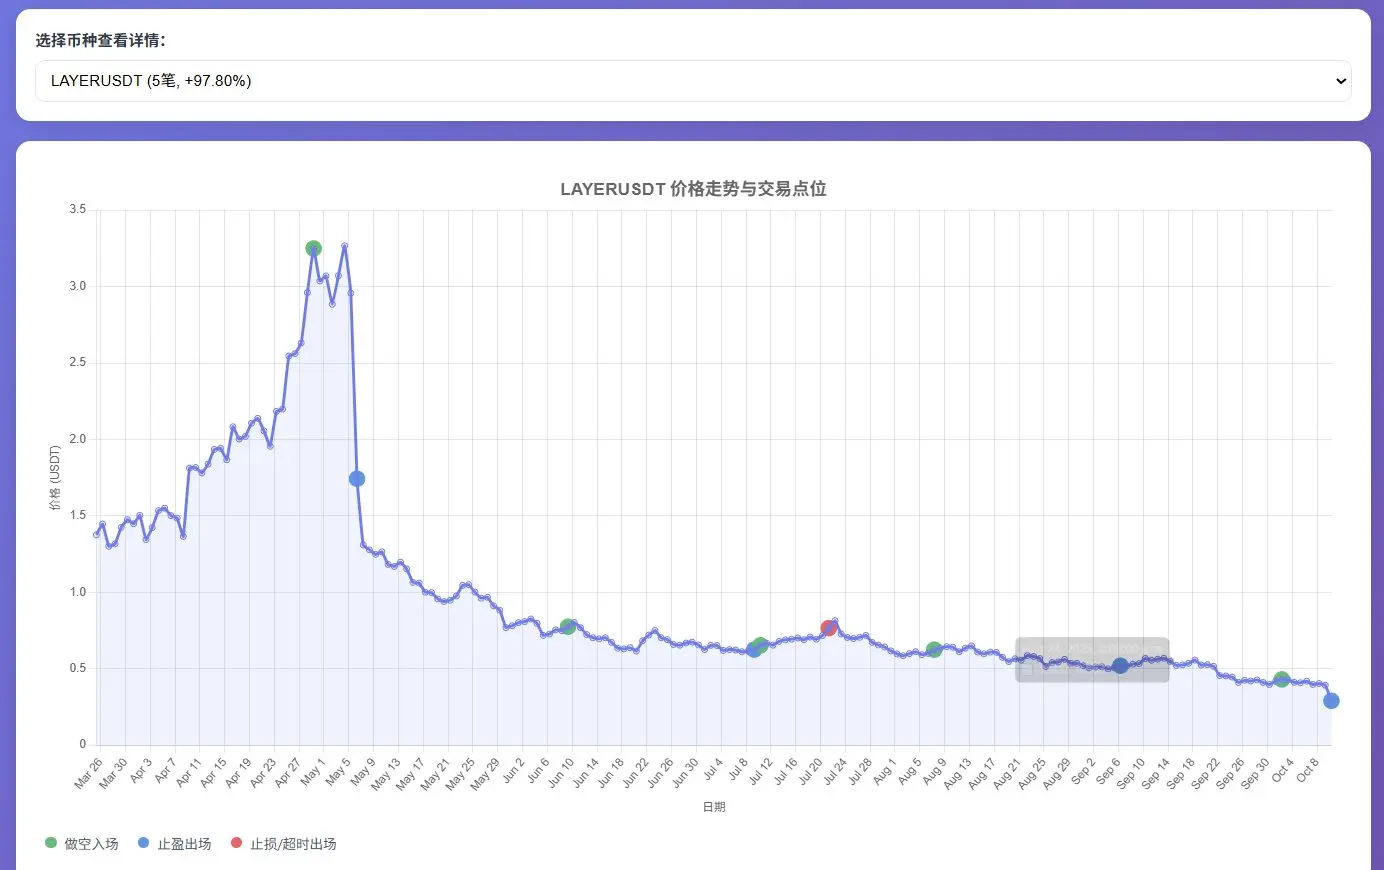Open the LAYERUSDT coin selection dropdown
This screenshot has height=870, width=1384.
(x=693, y=81)
